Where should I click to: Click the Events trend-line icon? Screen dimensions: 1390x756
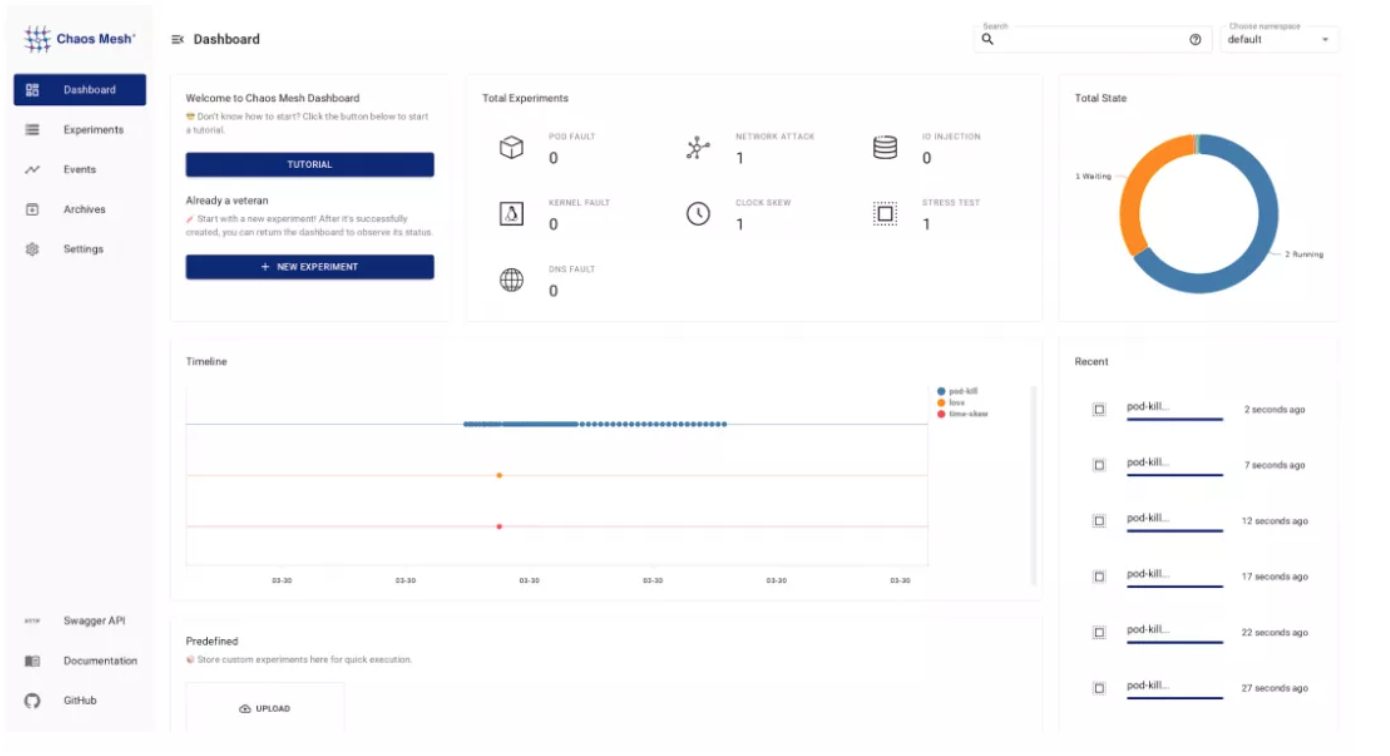coord(32,170)
